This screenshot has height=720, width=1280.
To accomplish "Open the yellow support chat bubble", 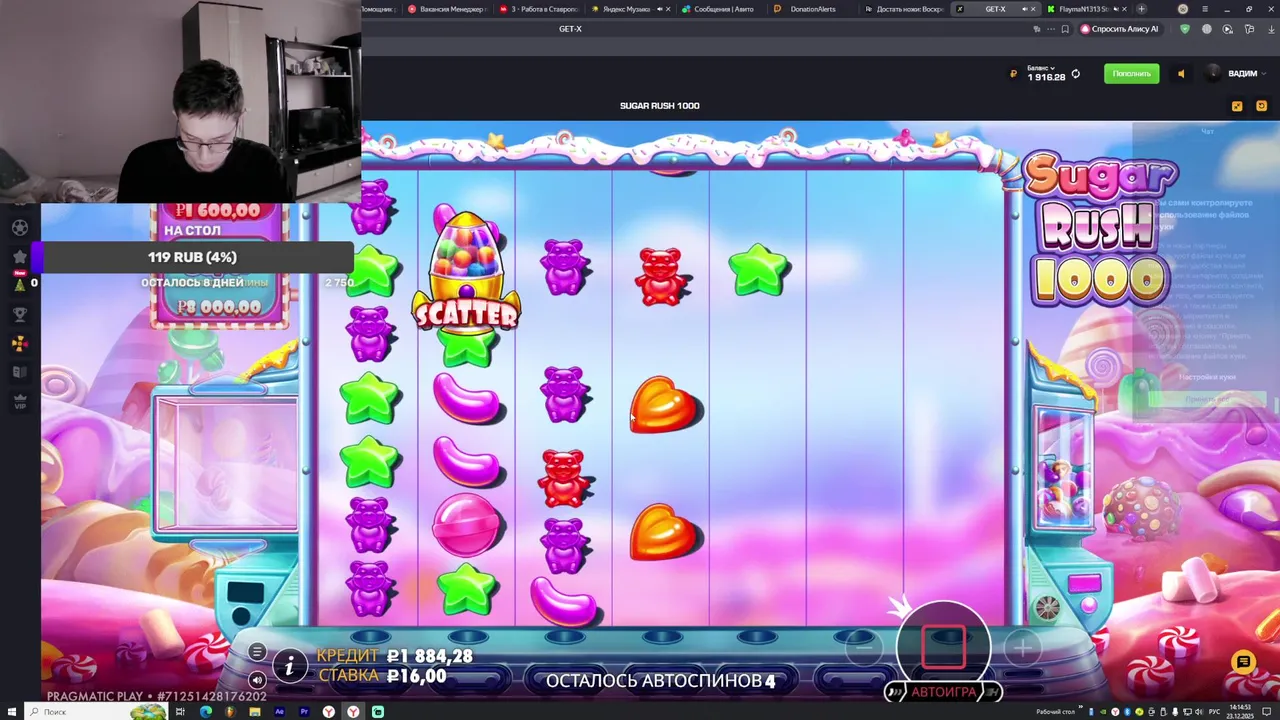I will [x=1243, y=662].
